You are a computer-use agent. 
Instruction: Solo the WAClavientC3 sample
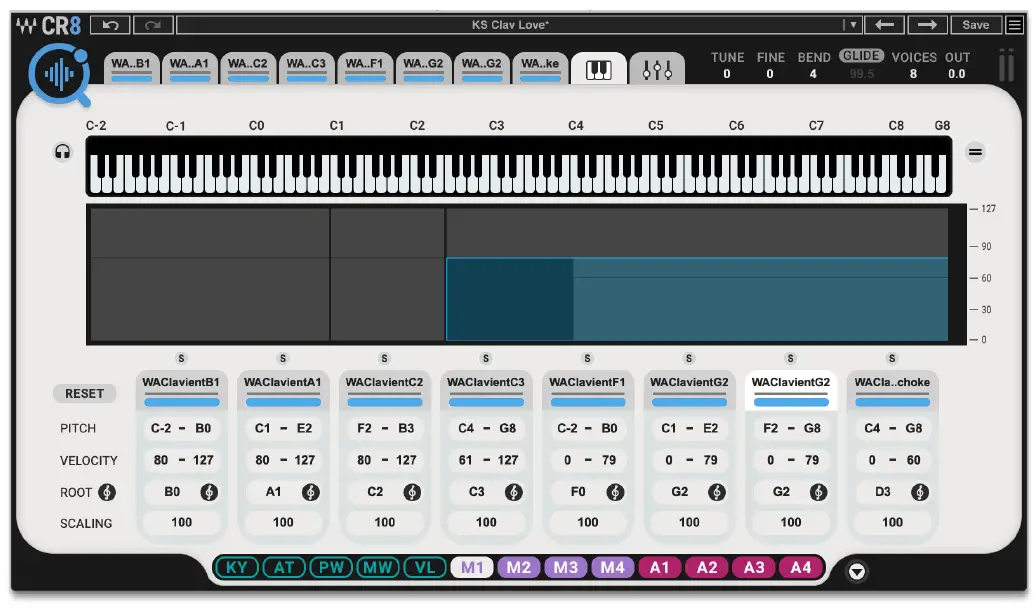(x=486, y=357)
